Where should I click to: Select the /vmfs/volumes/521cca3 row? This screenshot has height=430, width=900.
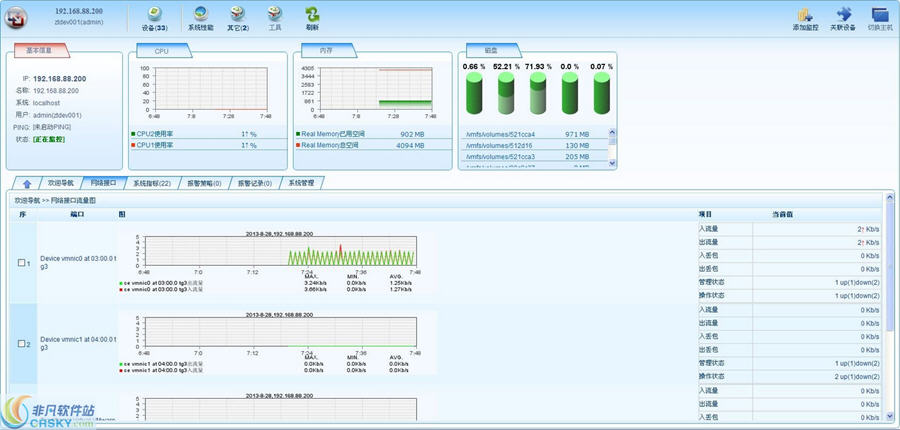coord(534,156)
